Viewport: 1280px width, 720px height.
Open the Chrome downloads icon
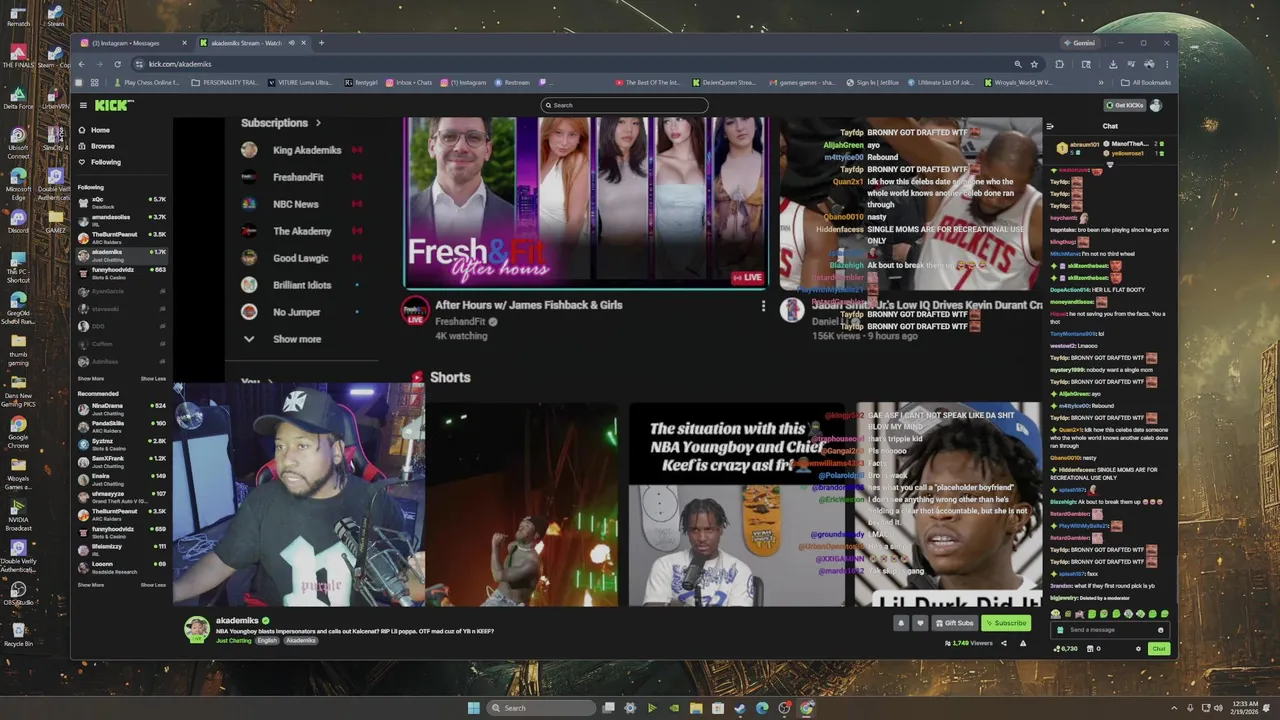(1113, 64)
